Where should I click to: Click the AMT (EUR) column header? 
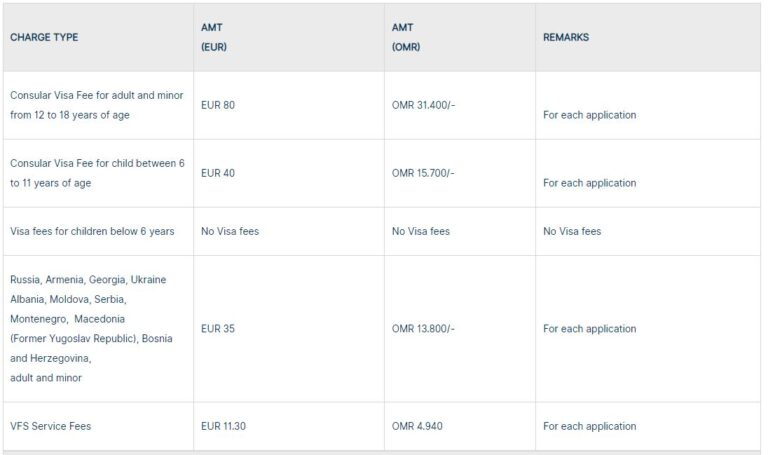coord(214,37)
